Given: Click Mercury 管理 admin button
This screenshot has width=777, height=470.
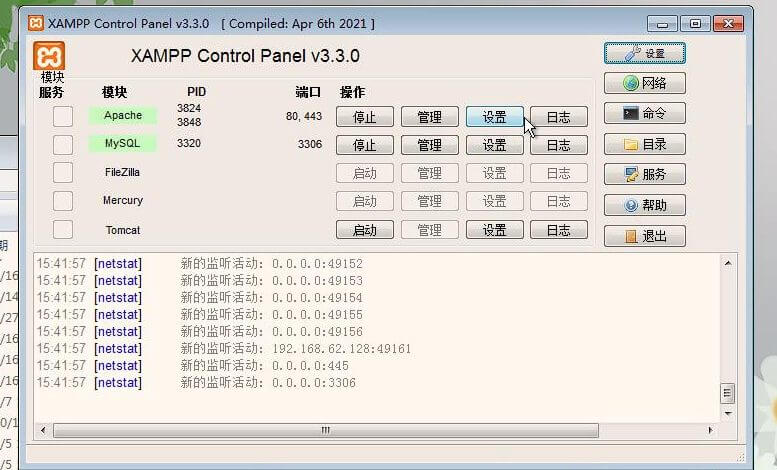Looking at the screenshot, I should (x=430, y=201).
